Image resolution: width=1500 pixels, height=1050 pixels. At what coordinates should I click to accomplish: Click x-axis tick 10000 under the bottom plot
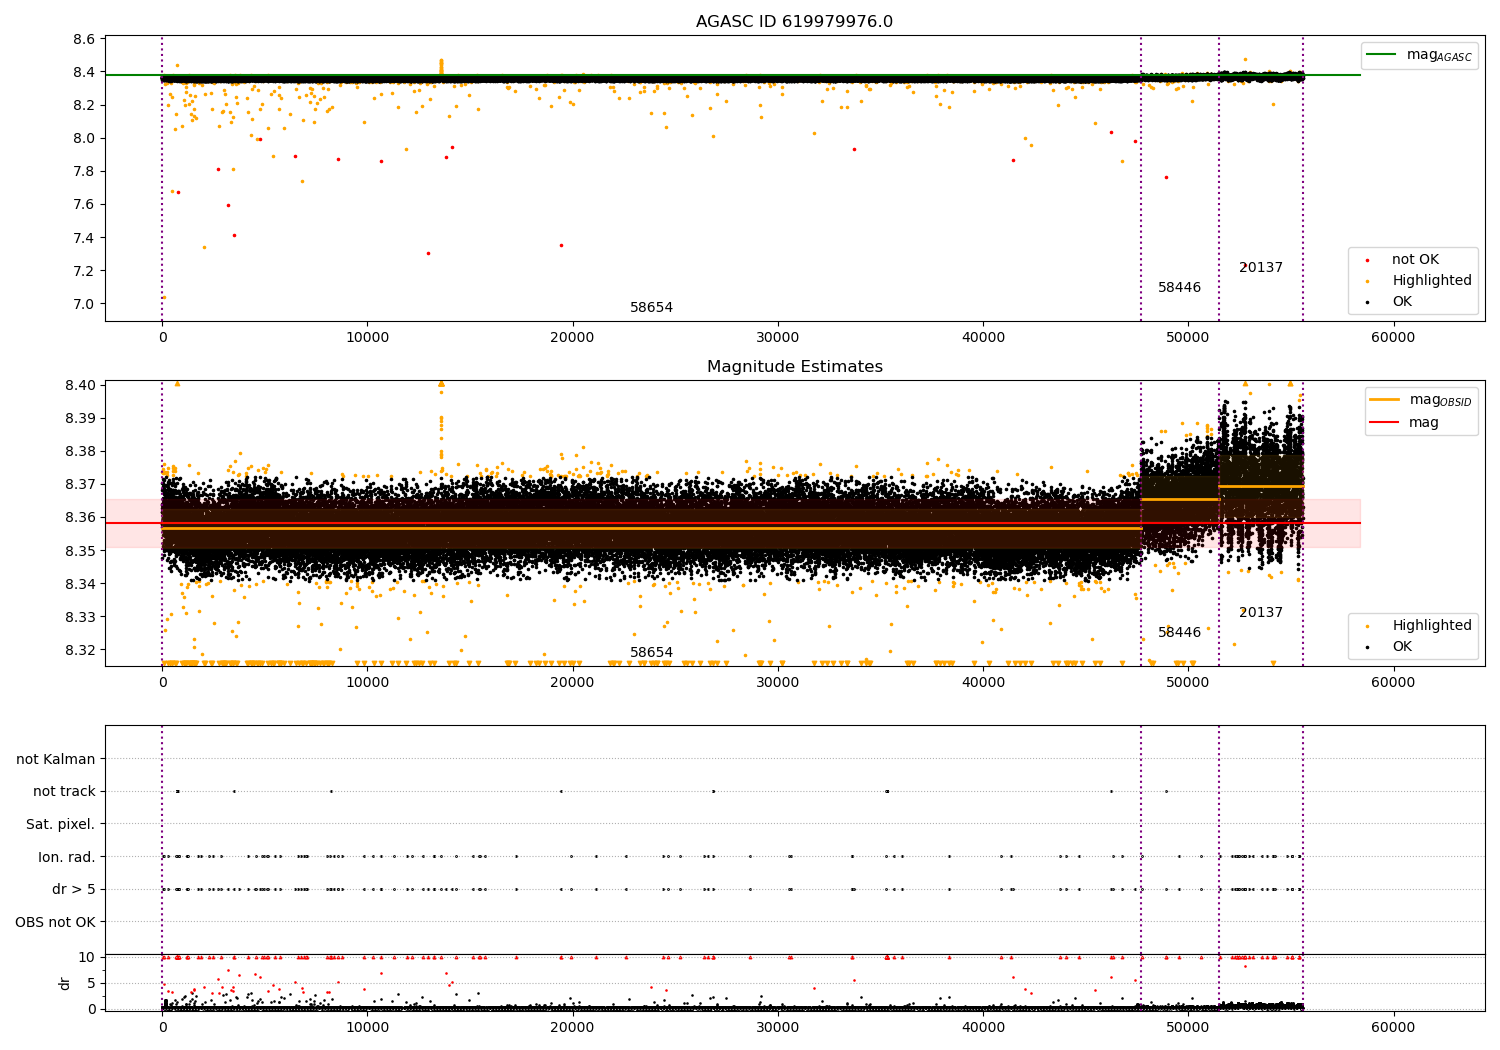[x=367, y=1028]
